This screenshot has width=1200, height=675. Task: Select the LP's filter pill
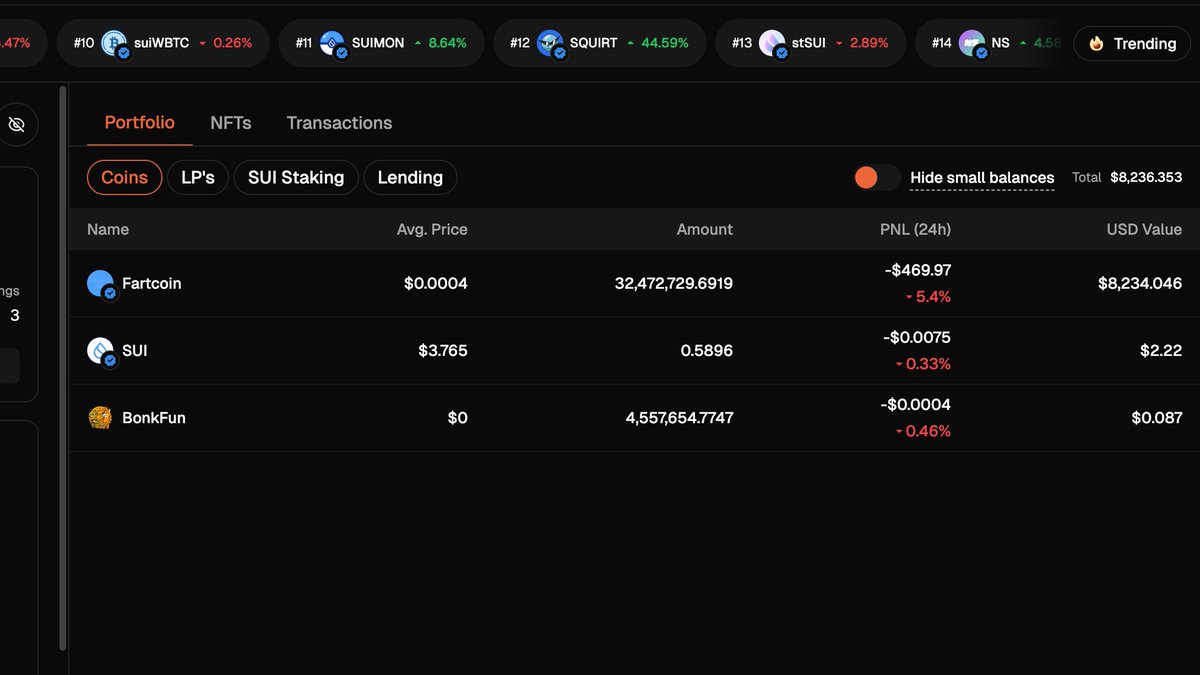[x=198, y=177]
